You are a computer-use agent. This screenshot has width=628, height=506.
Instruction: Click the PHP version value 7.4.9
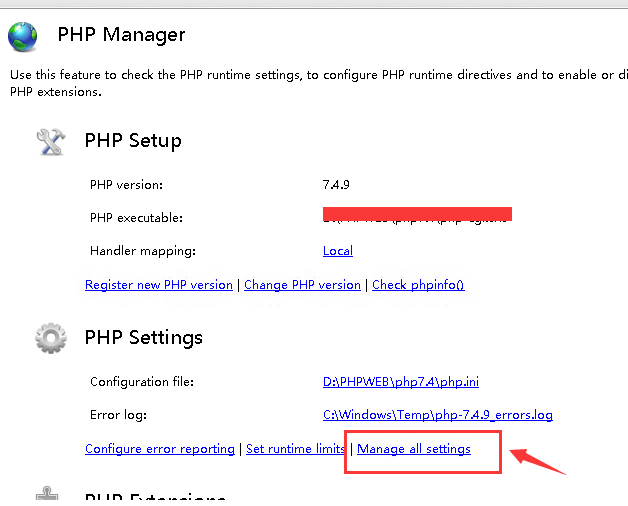coord(336,185)
